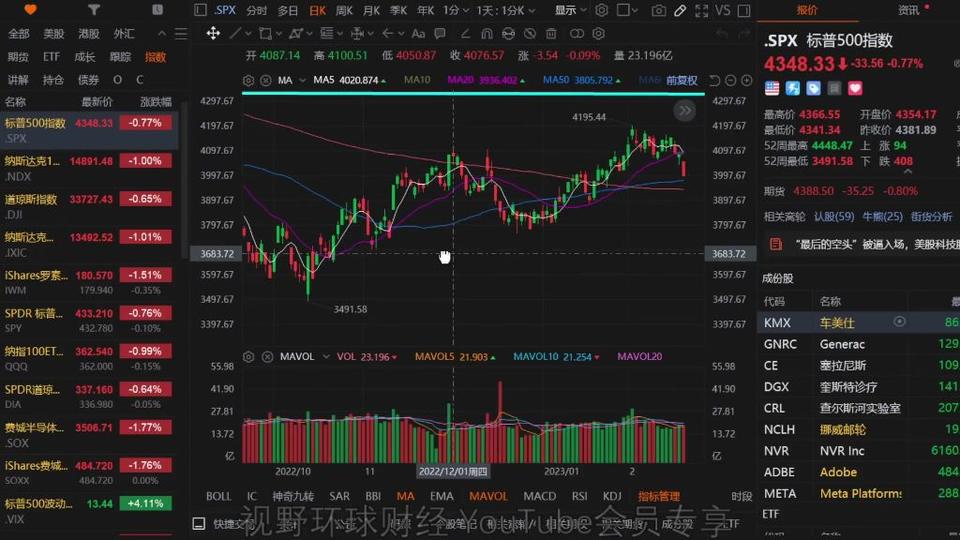The image size is (960, 540).
Task: Expand the MAVOL indicator type dropdown
Action: click(326, 356)
